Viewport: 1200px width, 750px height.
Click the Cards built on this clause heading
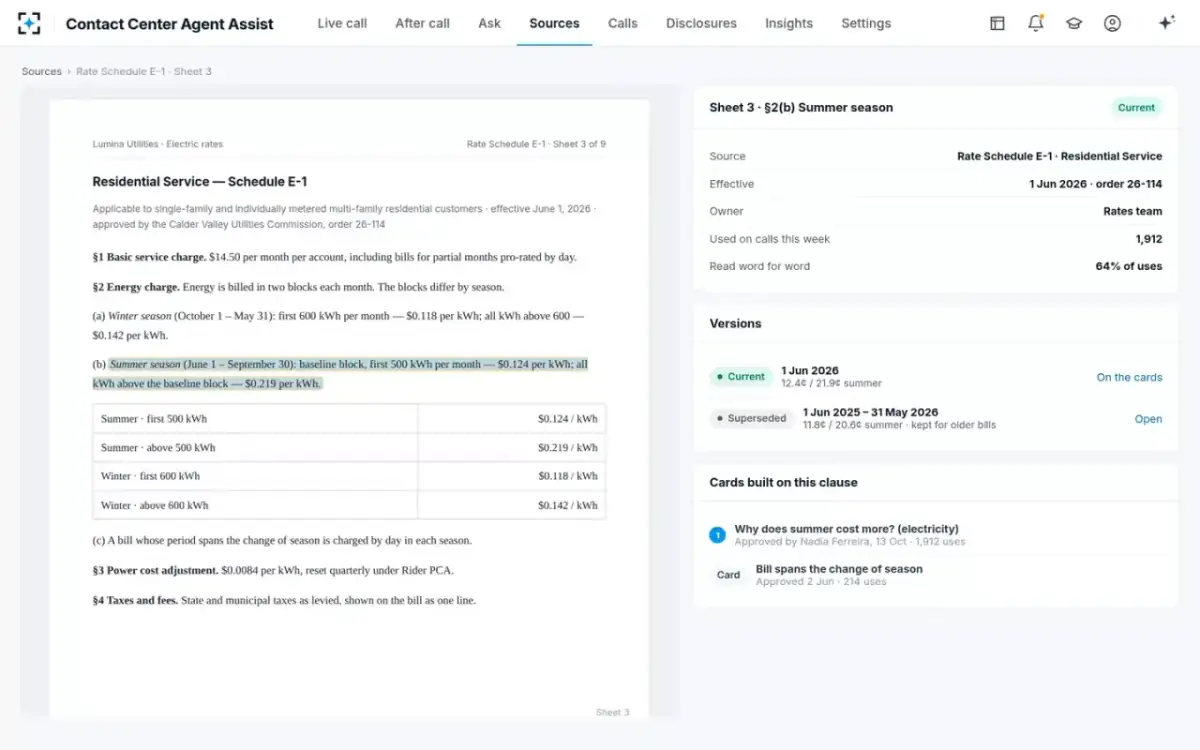click(x=783, y=482)
